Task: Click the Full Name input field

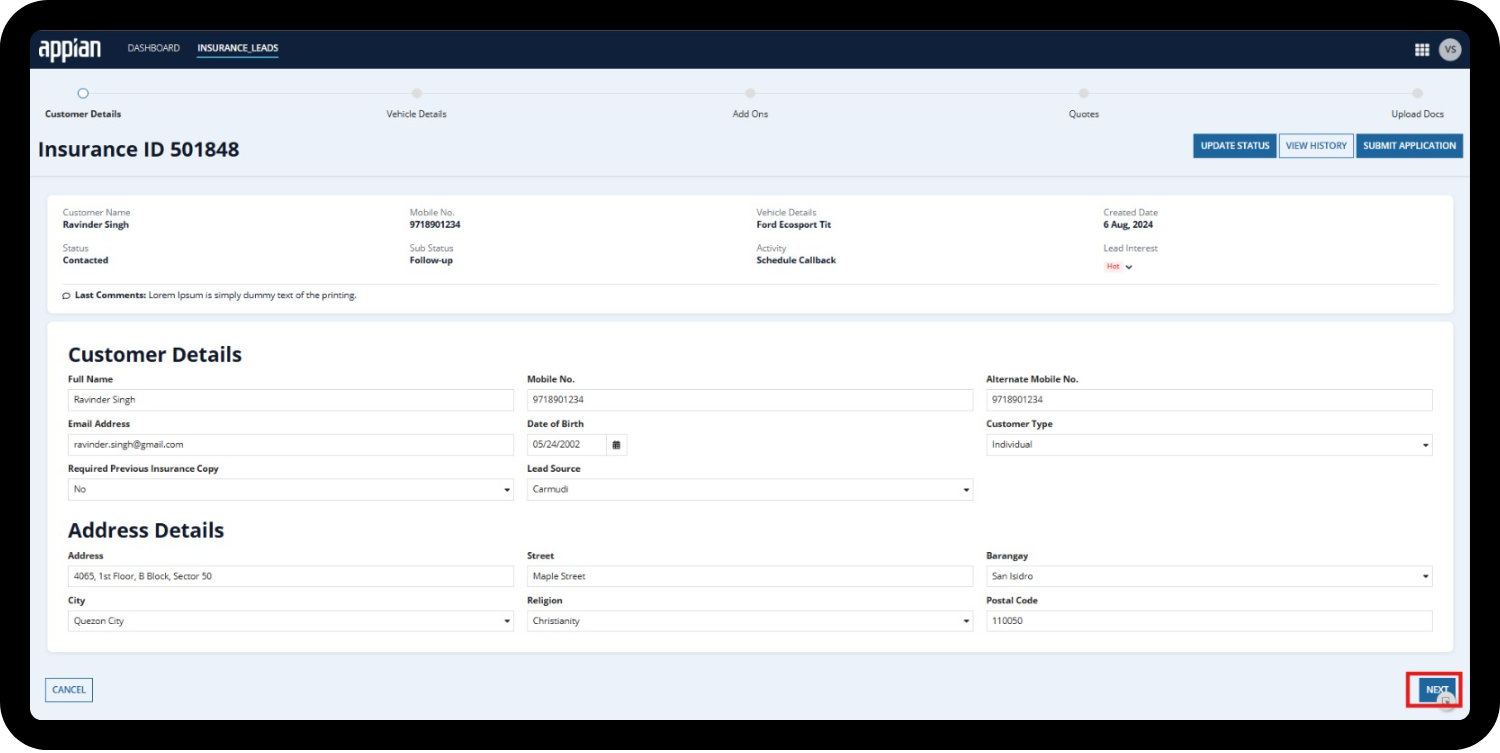Action: [x=291, y=400]
